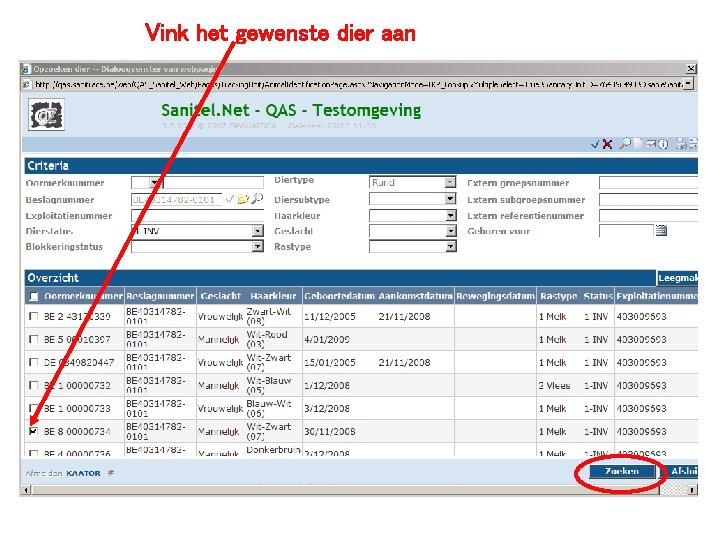
Task: Sort by Haarkleur column header
Action: 273,296
